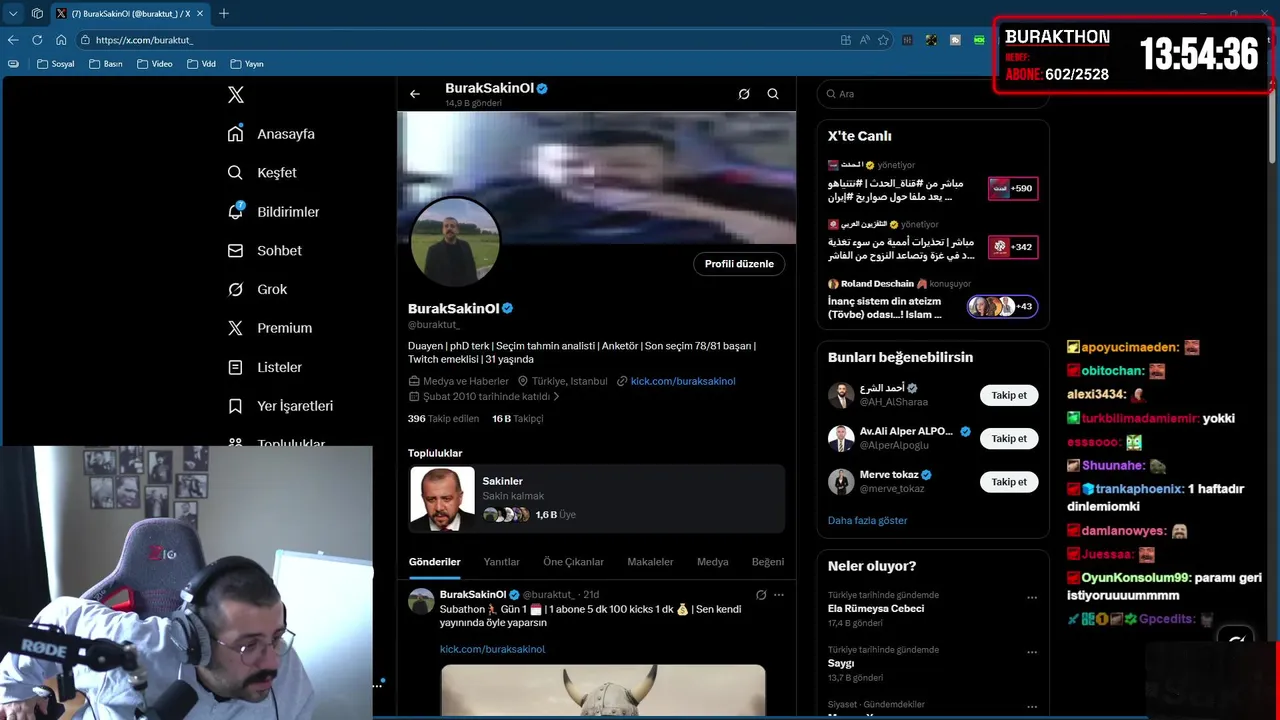Screen dimensions: 1280x720
Task: Open Ela Rümeysa Cebeci trending topic
Action: pos(876,608)
